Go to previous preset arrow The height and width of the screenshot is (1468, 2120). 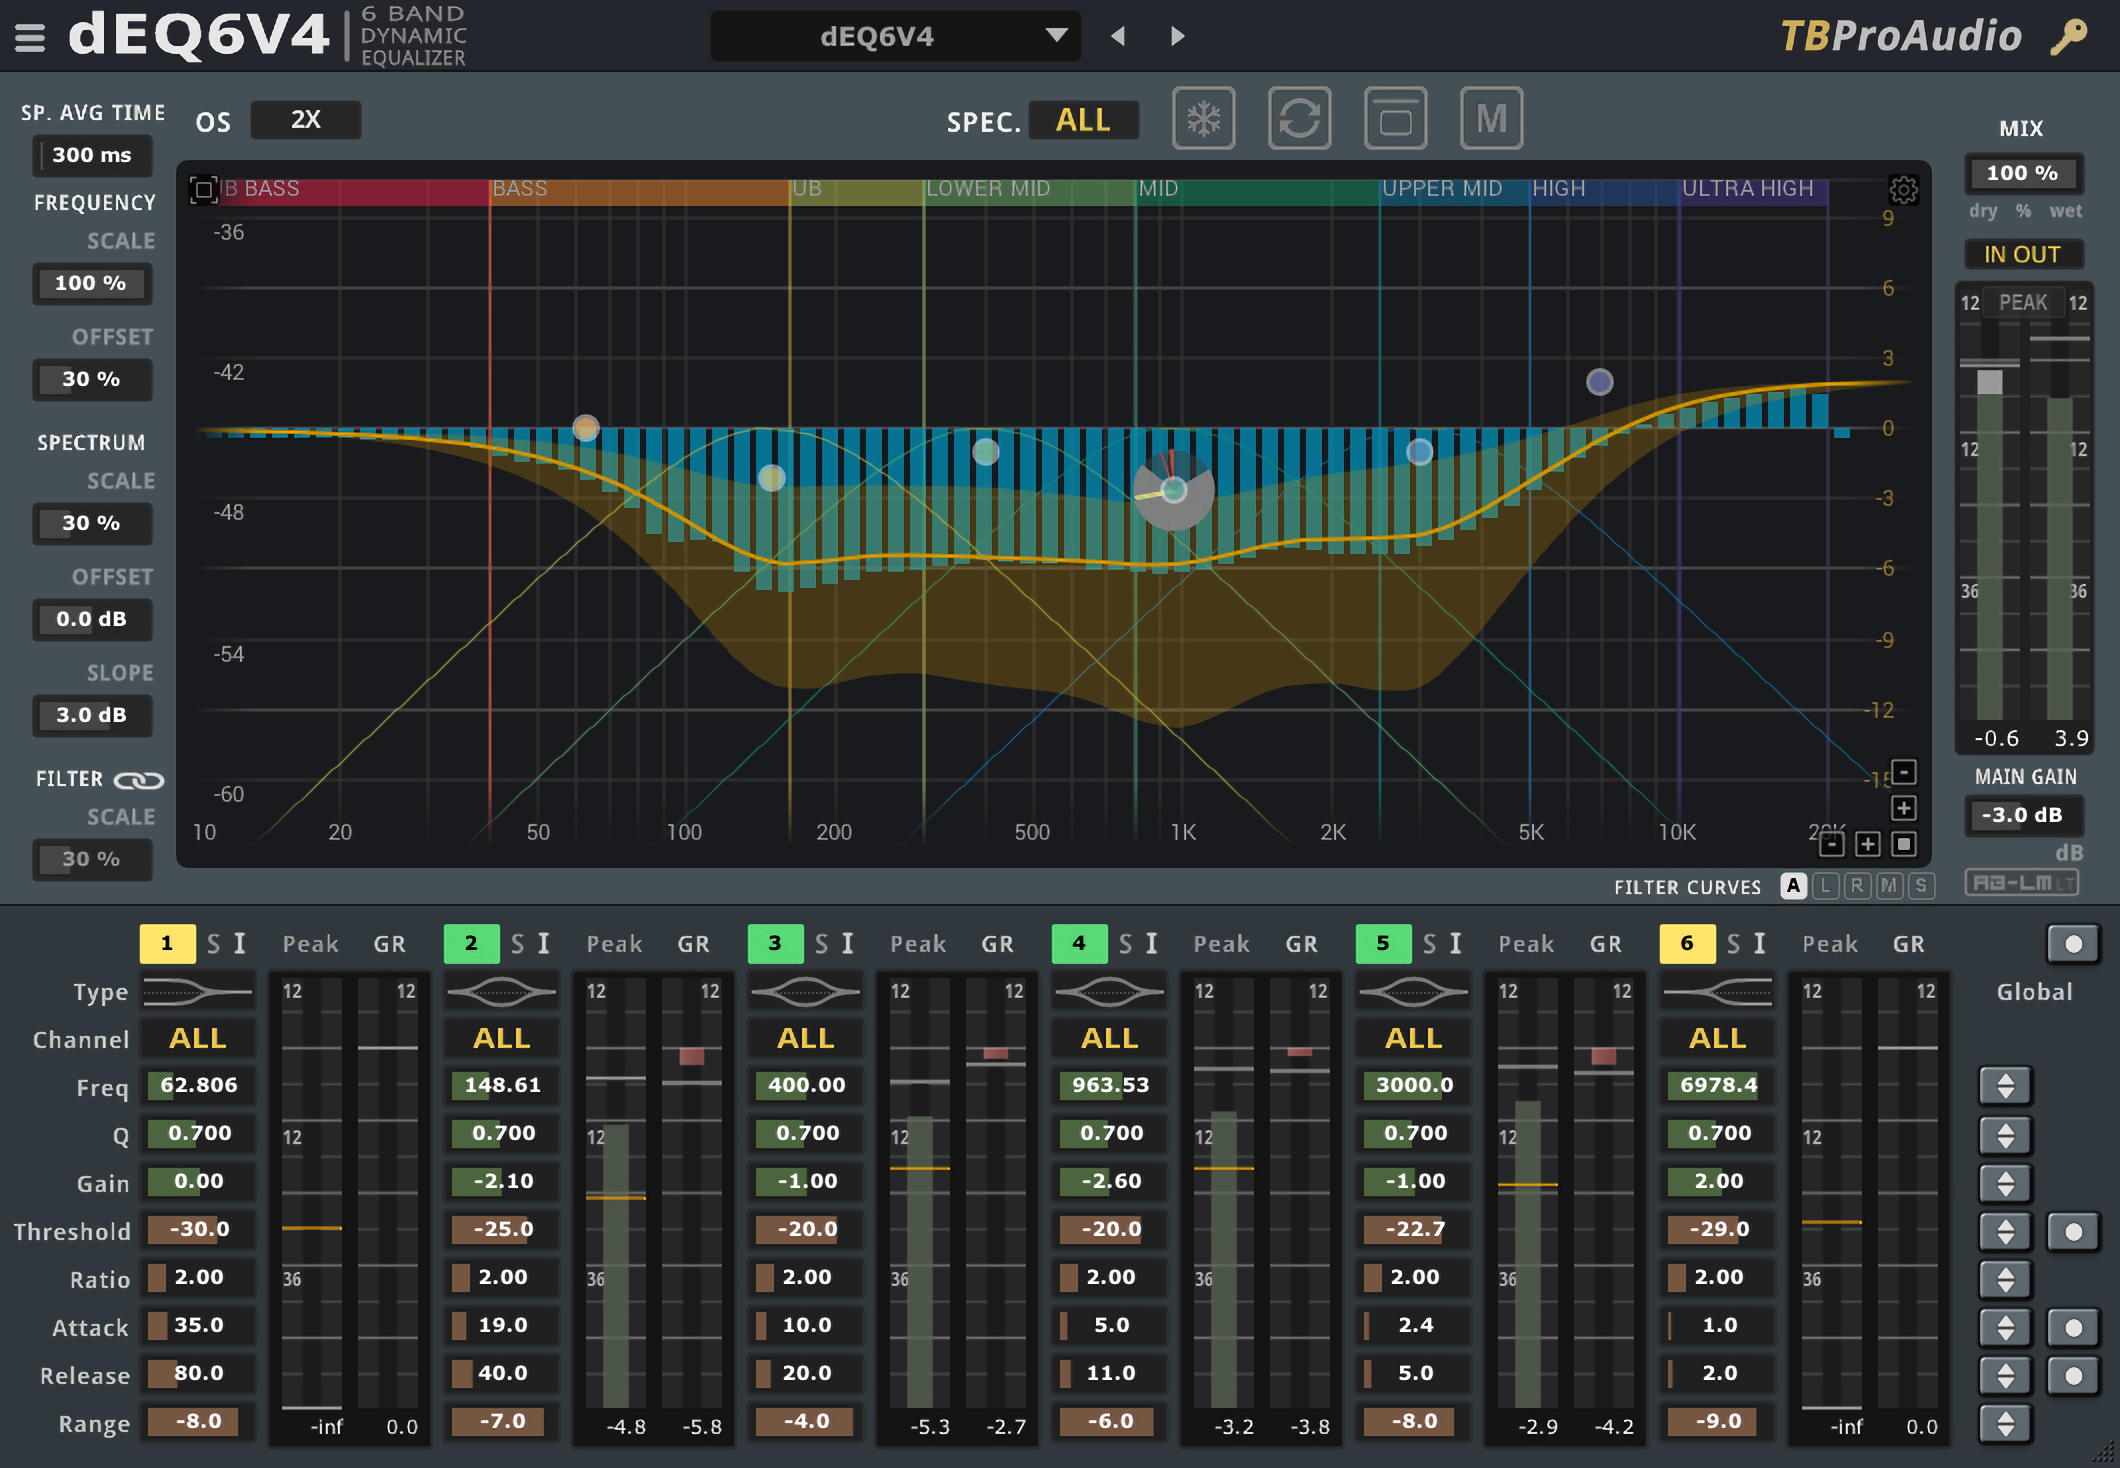(1118, 36)
